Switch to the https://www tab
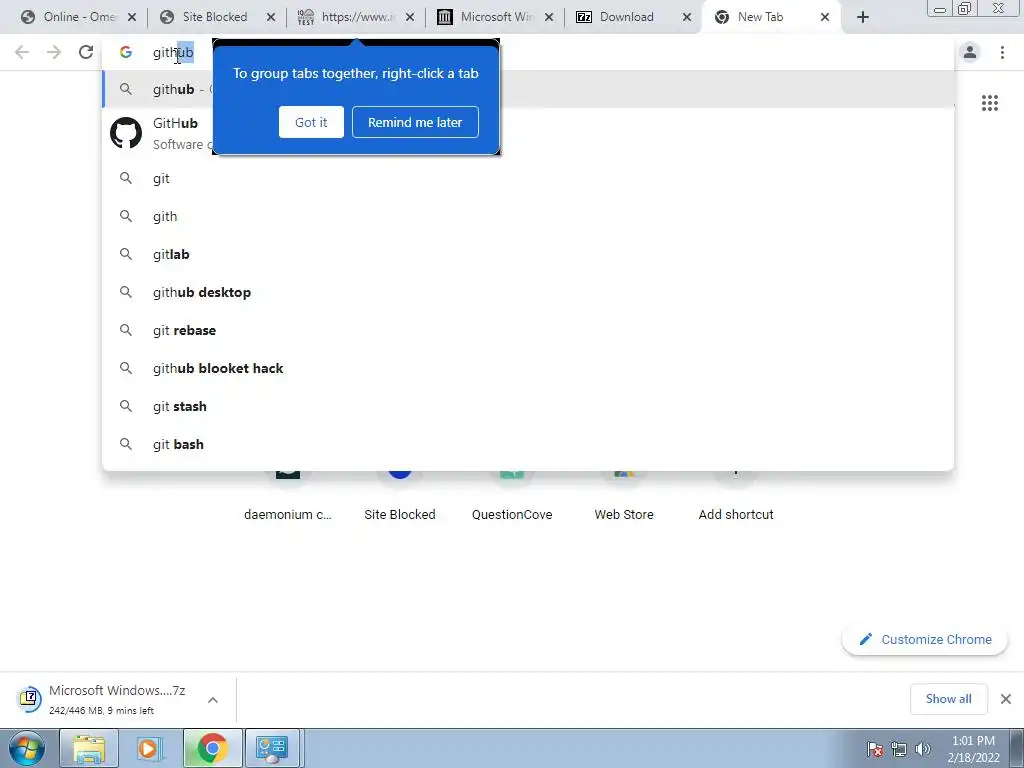 pyautogui.click(x=356, y=17)
